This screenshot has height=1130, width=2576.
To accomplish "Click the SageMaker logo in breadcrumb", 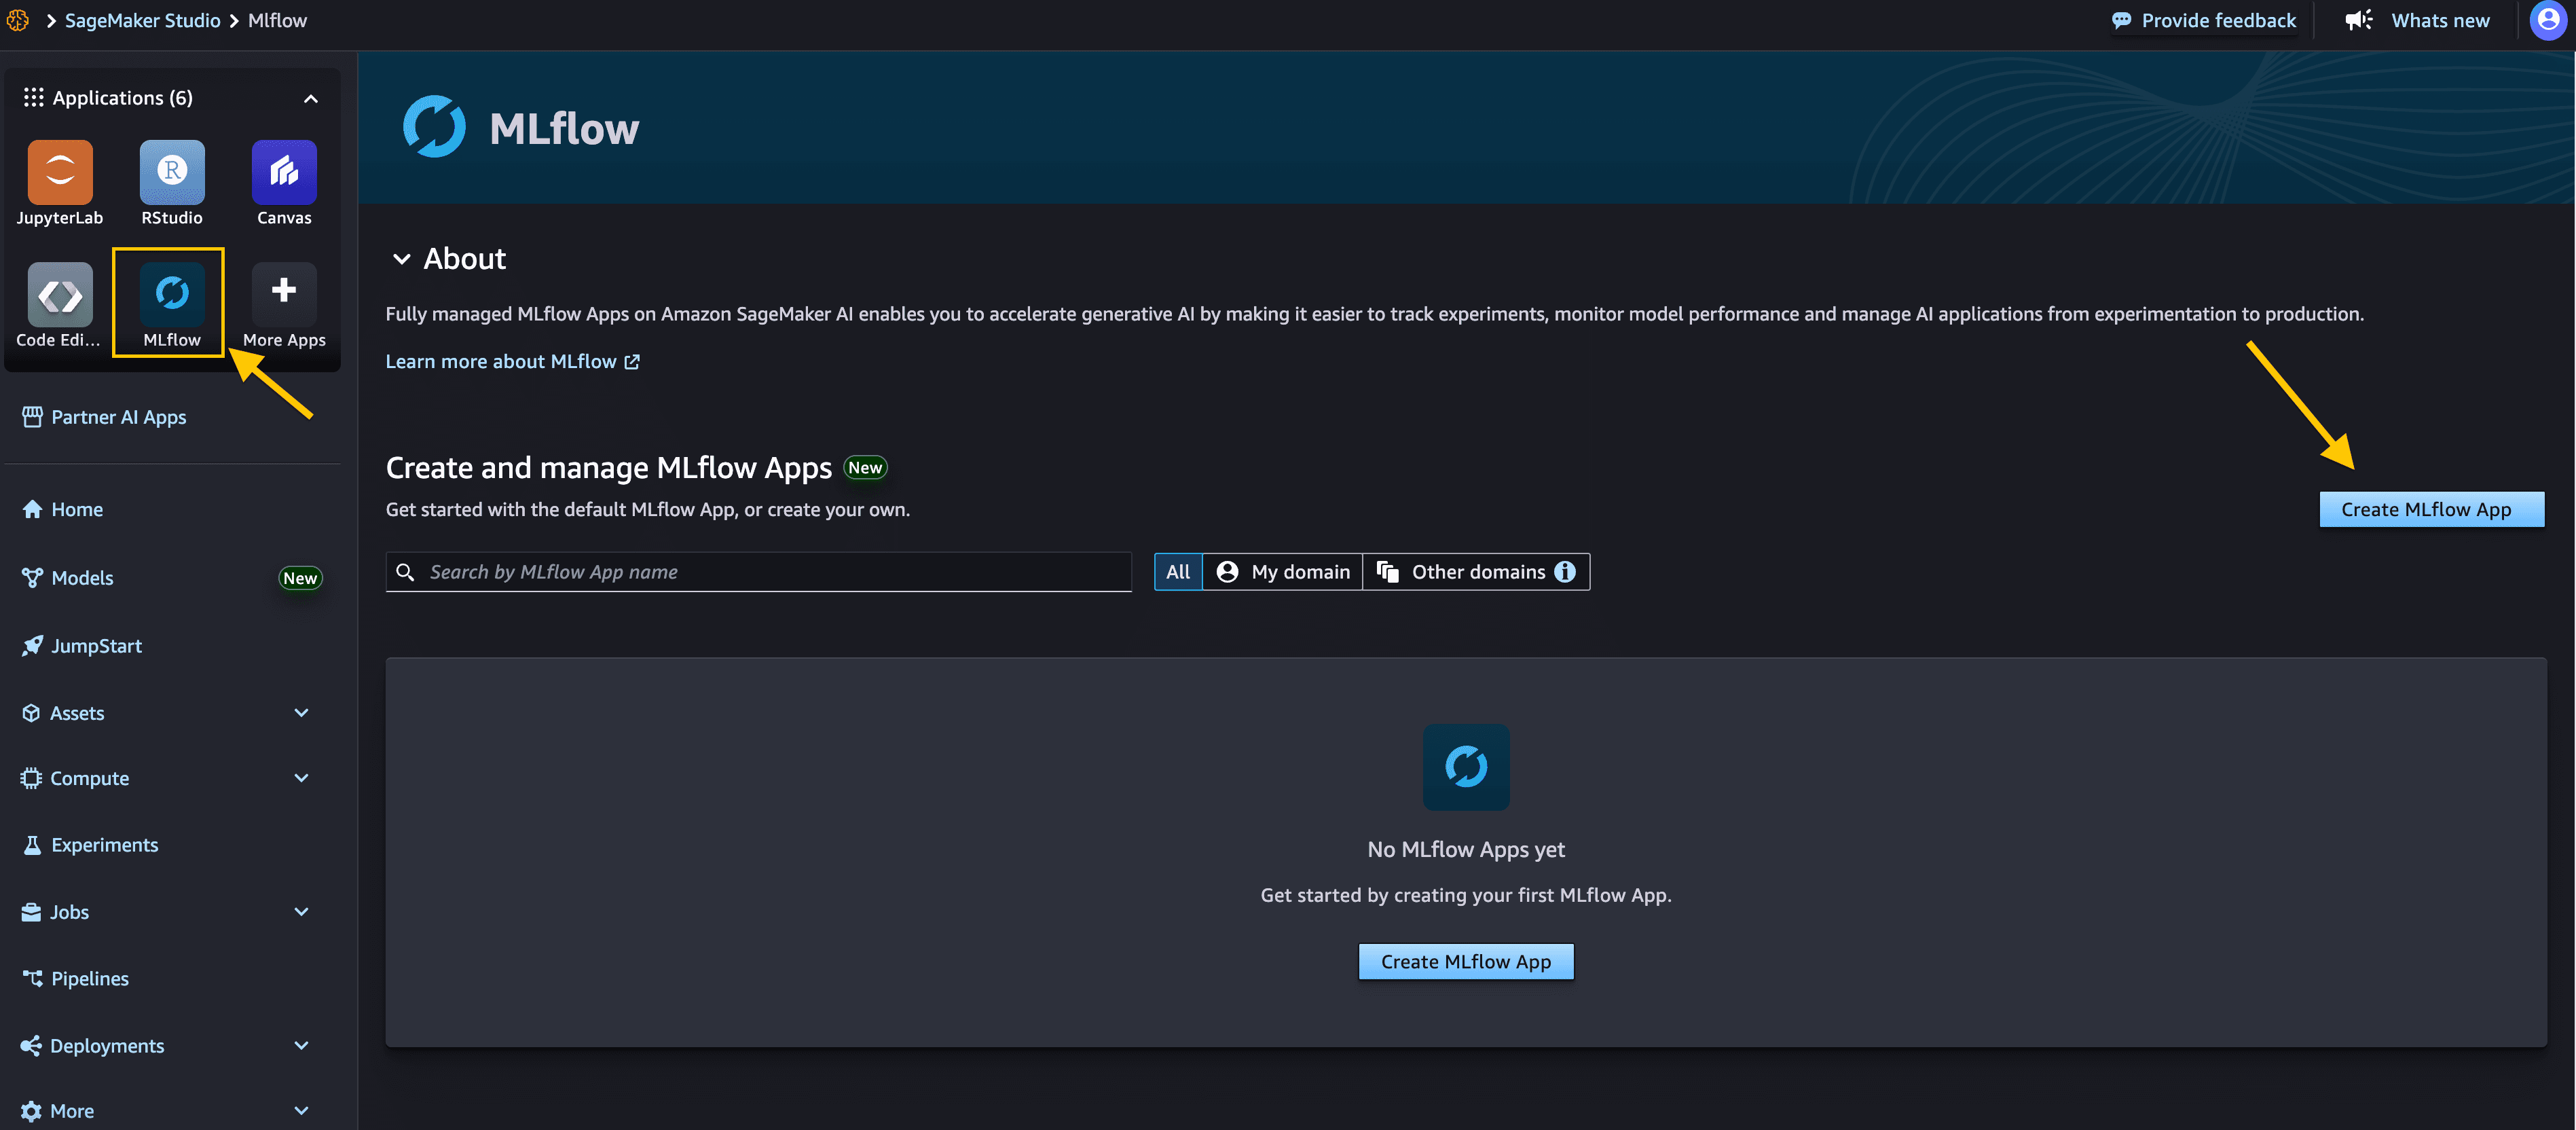I will (17, 20).
